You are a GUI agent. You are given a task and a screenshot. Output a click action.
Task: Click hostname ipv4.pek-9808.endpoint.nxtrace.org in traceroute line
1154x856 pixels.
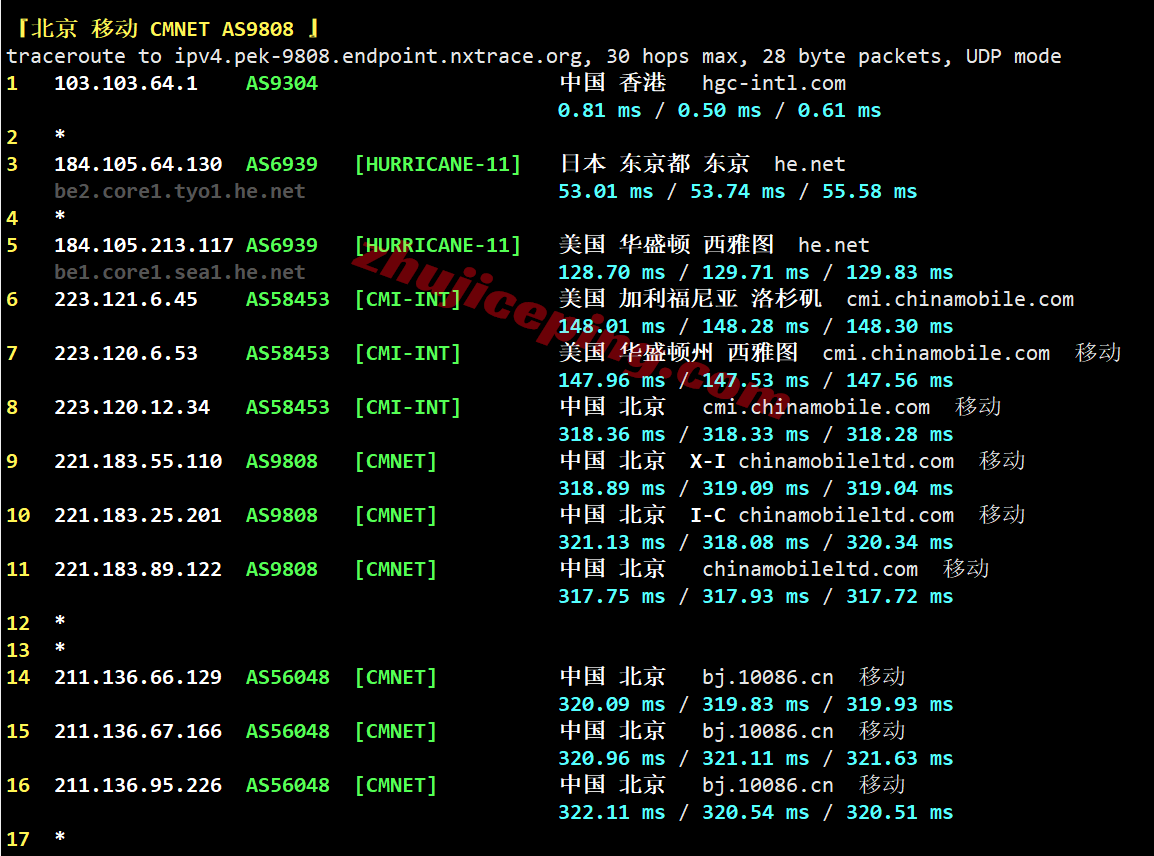380,57
